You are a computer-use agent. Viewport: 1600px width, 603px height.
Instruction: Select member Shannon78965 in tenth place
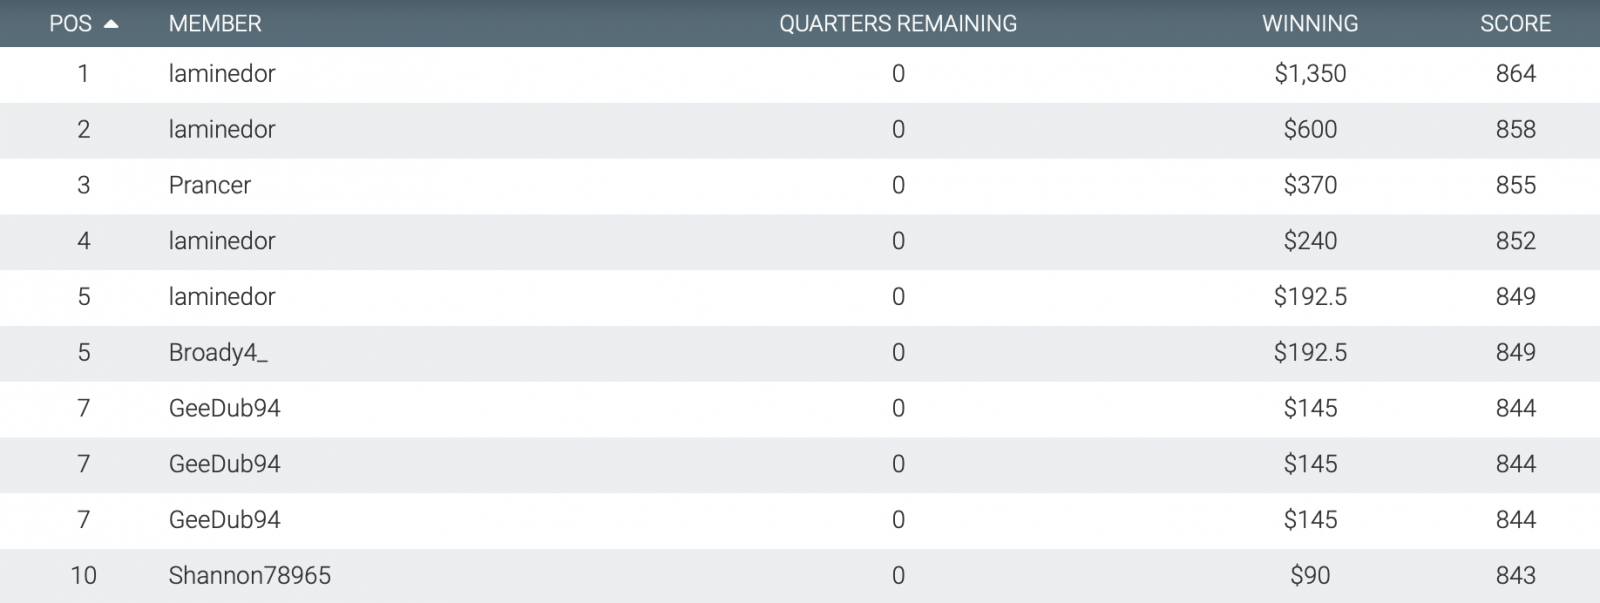click(x=250, y=576)
